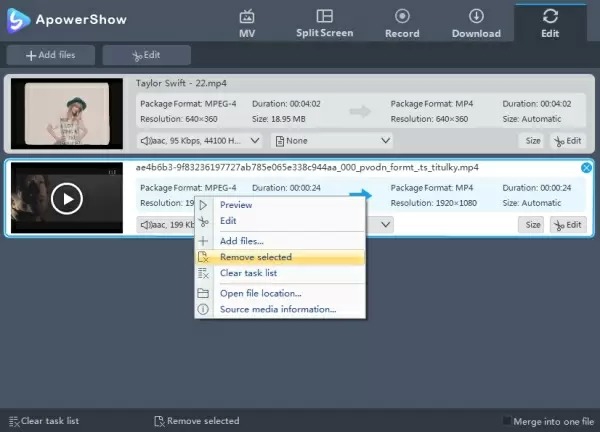Click the Add files button
The height and width of the screenshot is (432, 600).
[x=51, y=55]
